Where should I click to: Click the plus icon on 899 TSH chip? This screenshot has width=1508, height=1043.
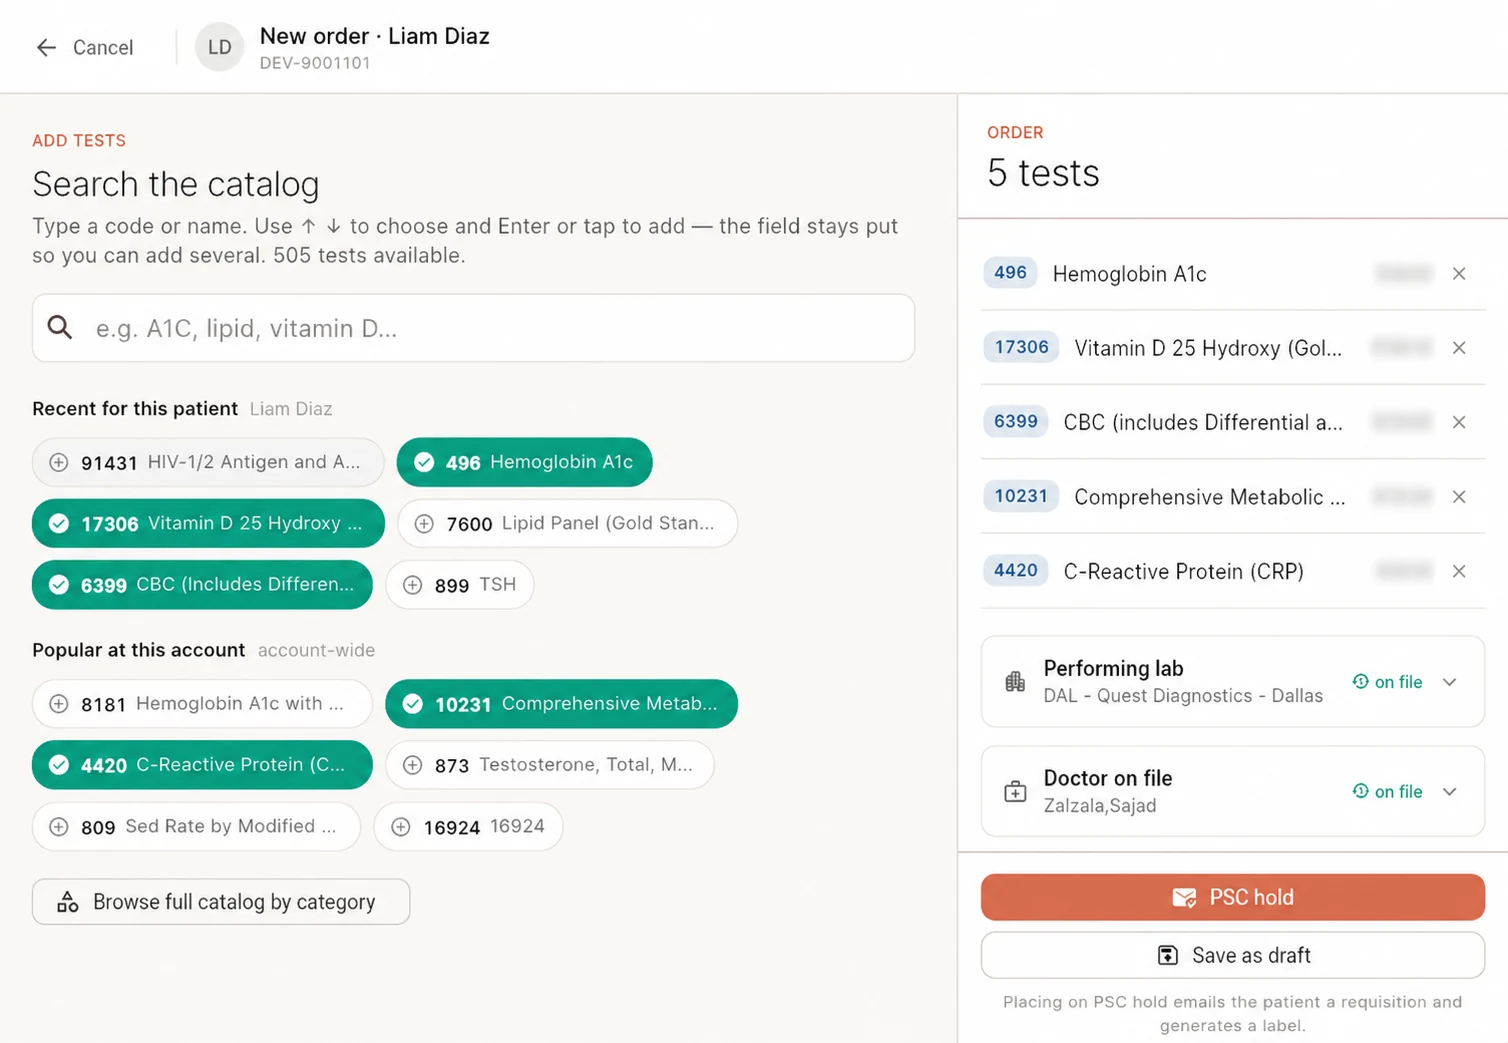click(412, 585)
